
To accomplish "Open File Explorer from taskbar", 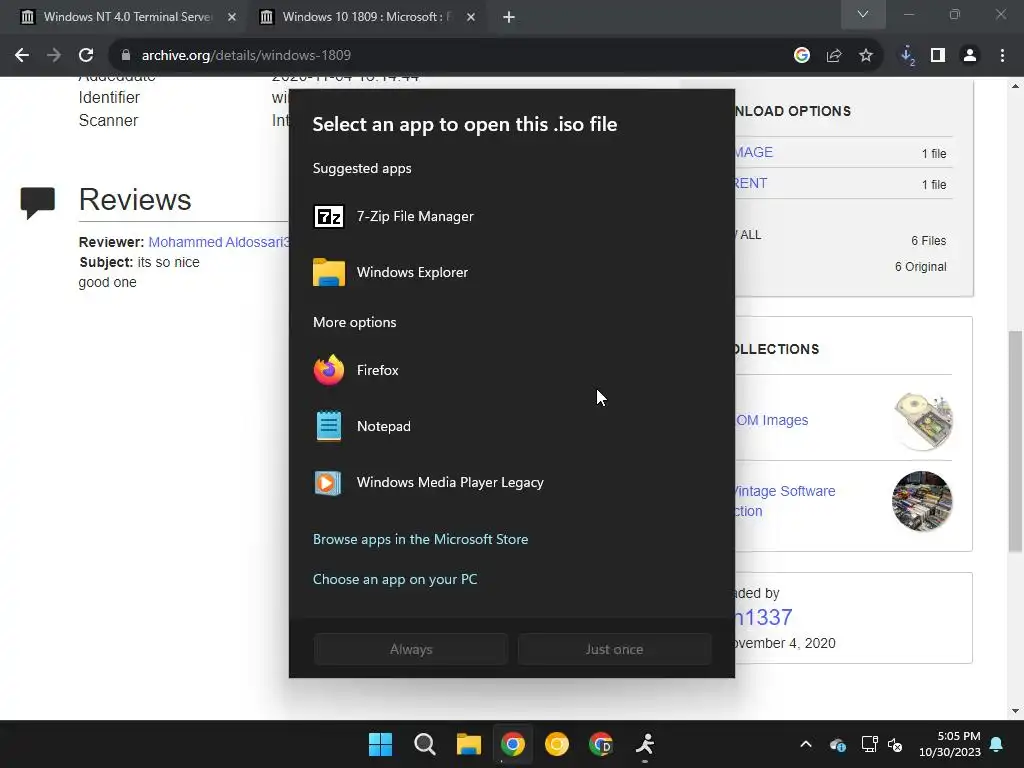I will [x=468, y=744].
